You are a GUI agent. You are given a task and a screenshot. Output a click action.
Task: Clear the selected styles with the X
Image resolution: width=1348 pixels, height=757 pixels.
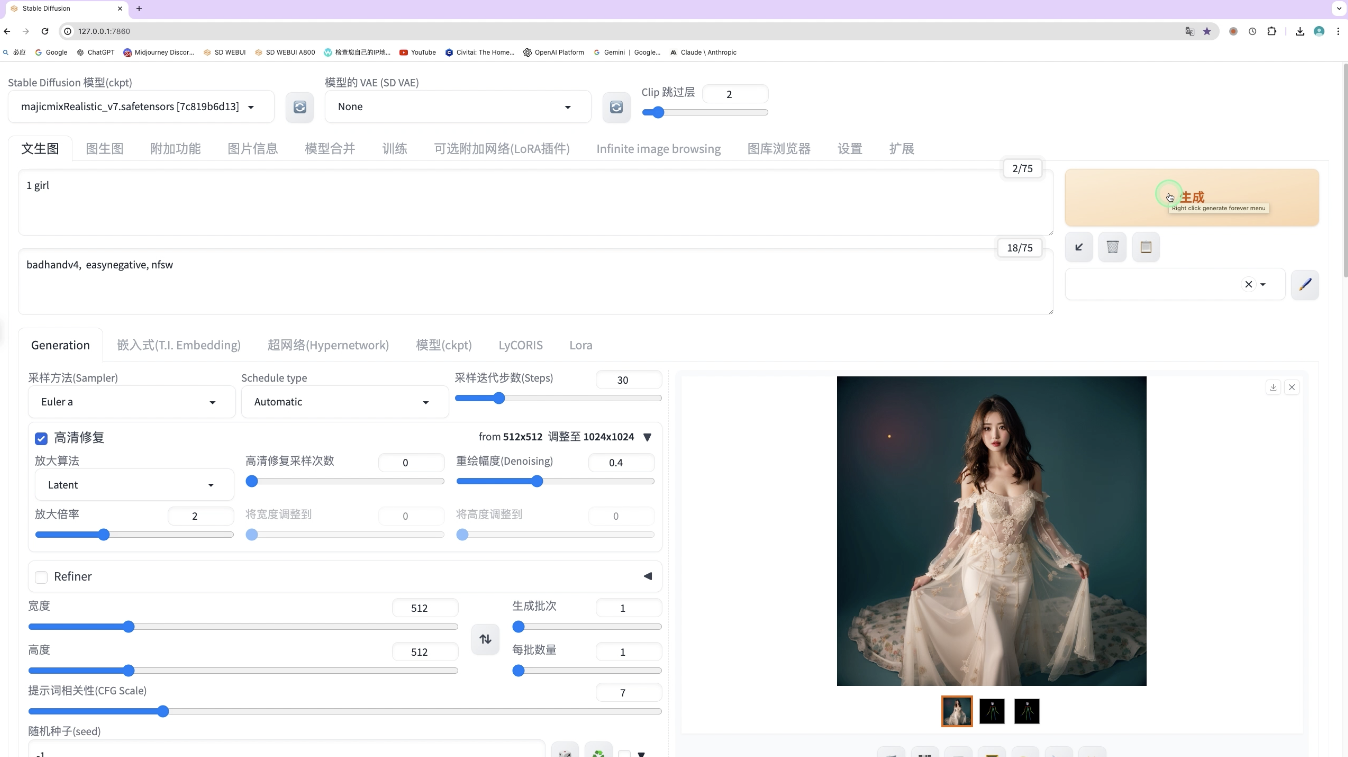1248,285
